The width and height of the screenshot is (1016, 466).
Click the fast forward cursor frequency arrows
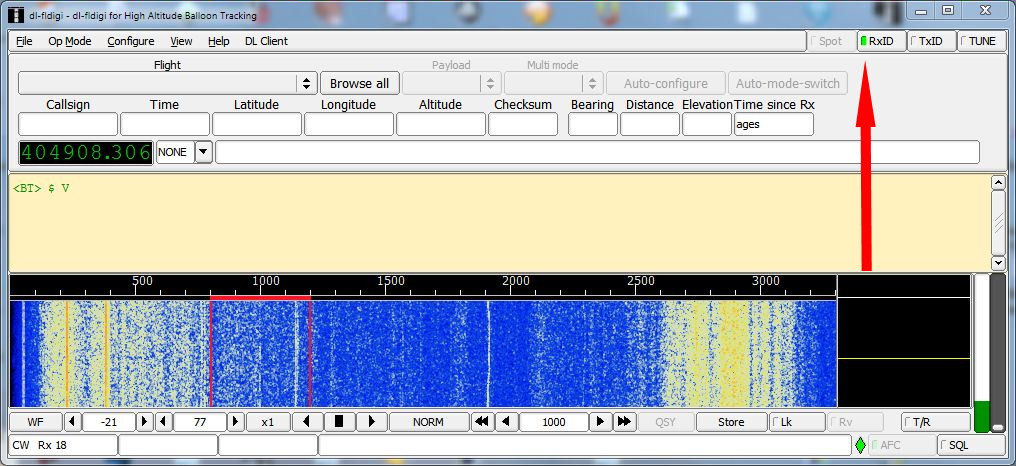pyautogui.click(x=625, y=422)
